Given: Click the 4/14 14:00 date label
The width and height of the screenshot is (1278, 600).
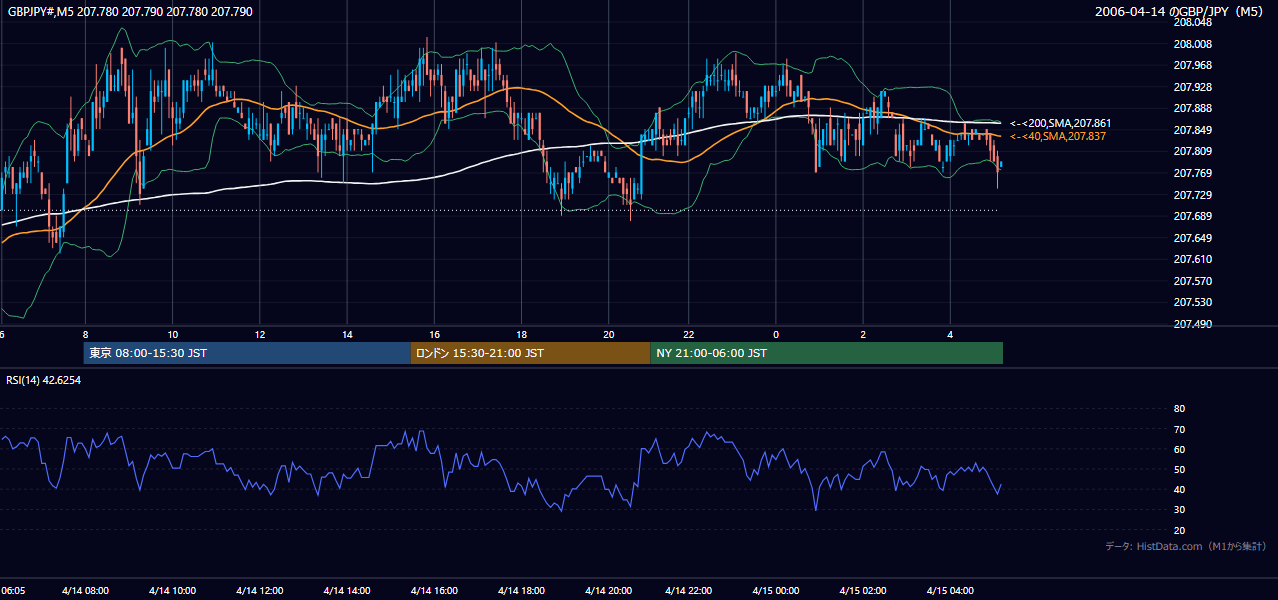Looking at the screenshot, I should (347, 591).
